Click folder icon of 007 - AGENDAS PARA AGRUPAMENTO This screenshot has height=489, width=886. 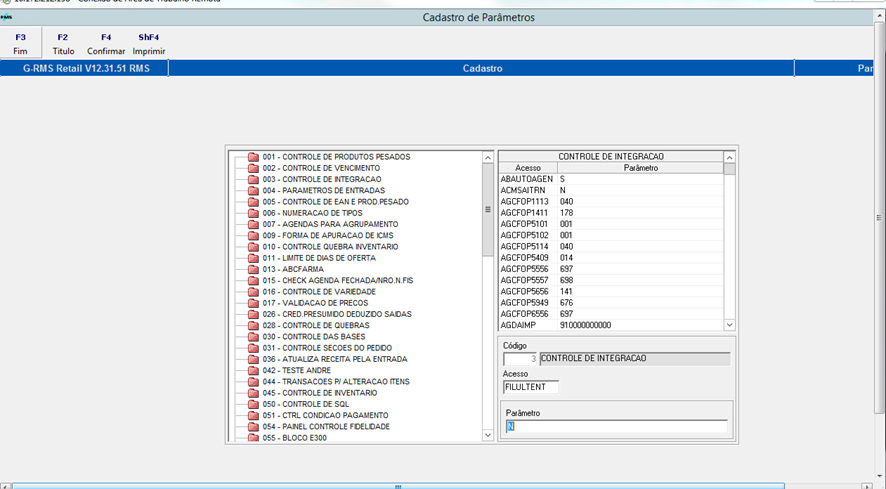point(253,224)
